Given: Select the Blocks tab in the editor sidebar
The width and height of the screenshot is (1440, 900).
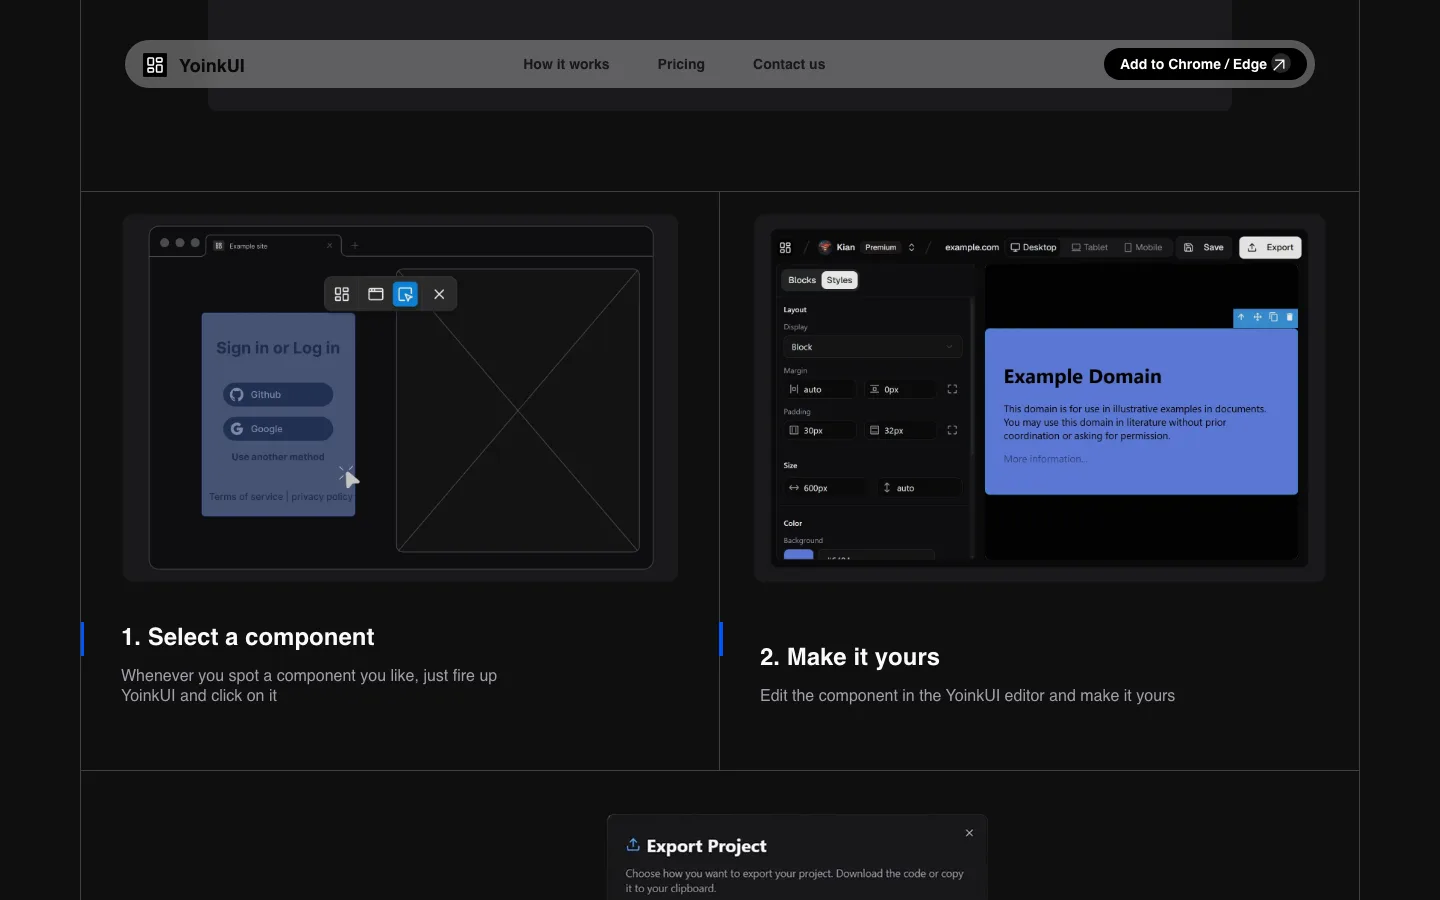Looking at the screenshot, I should [802, 280].
